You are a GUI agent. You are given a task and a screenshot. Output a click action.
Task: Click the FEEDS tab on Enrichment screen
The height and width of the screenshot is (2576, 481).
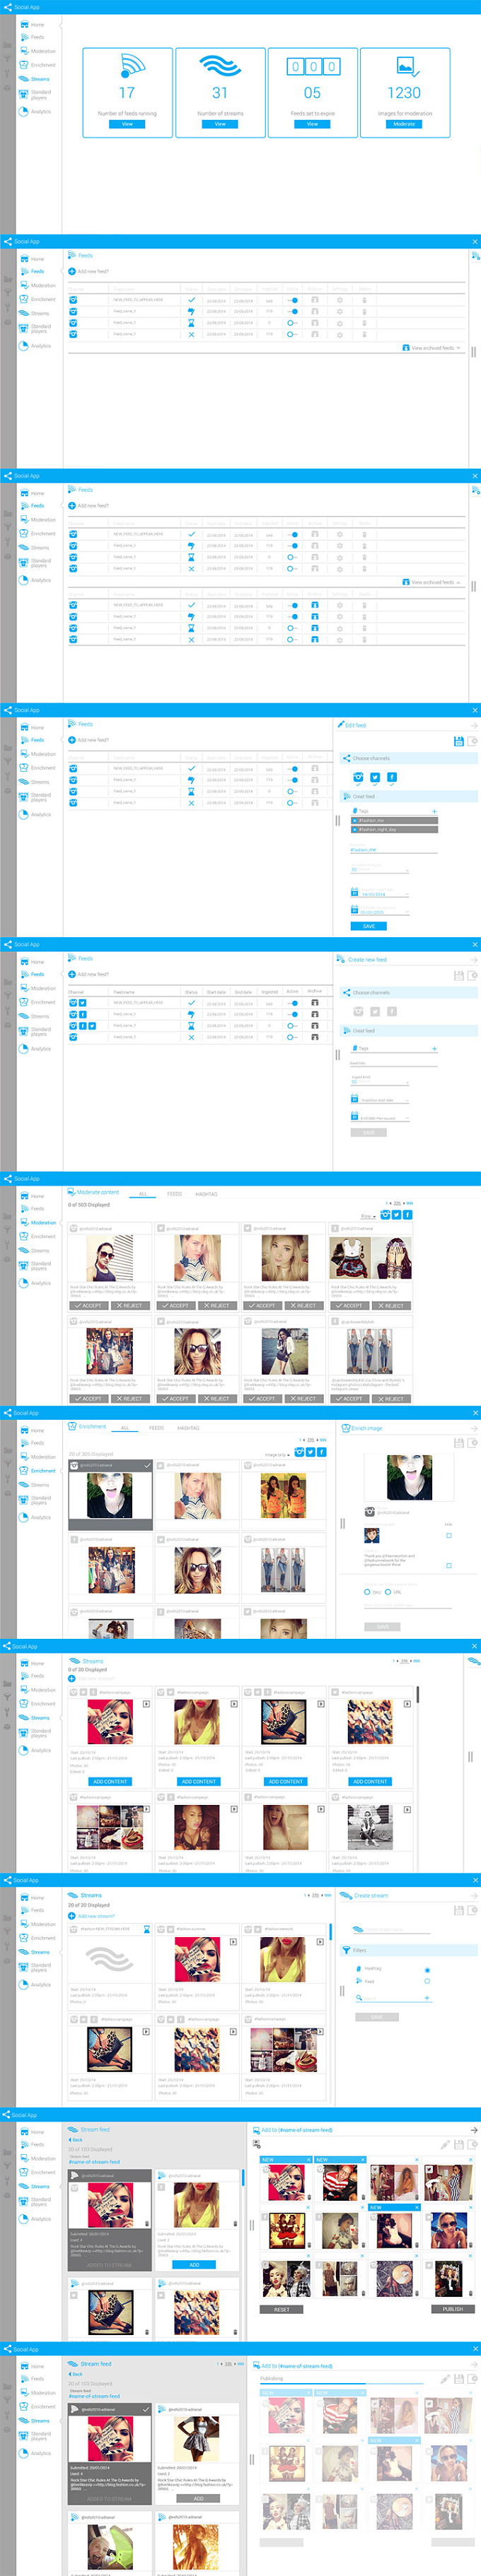[156, 1428]
